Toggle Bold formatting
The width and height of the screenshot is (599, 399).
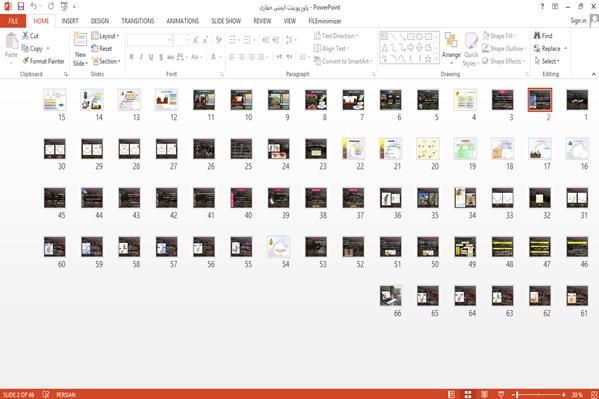[131, 57]
